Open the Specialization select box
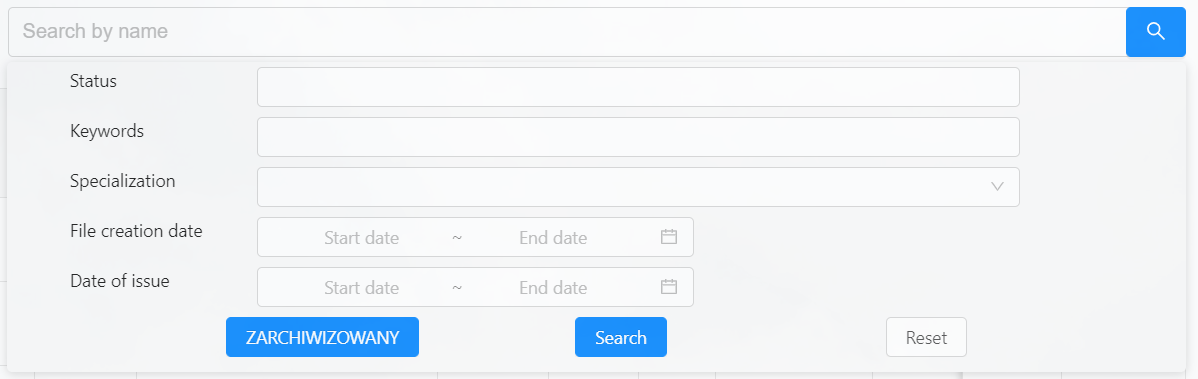The width and height of the screenshot is (1198, 379). [638, 186]
